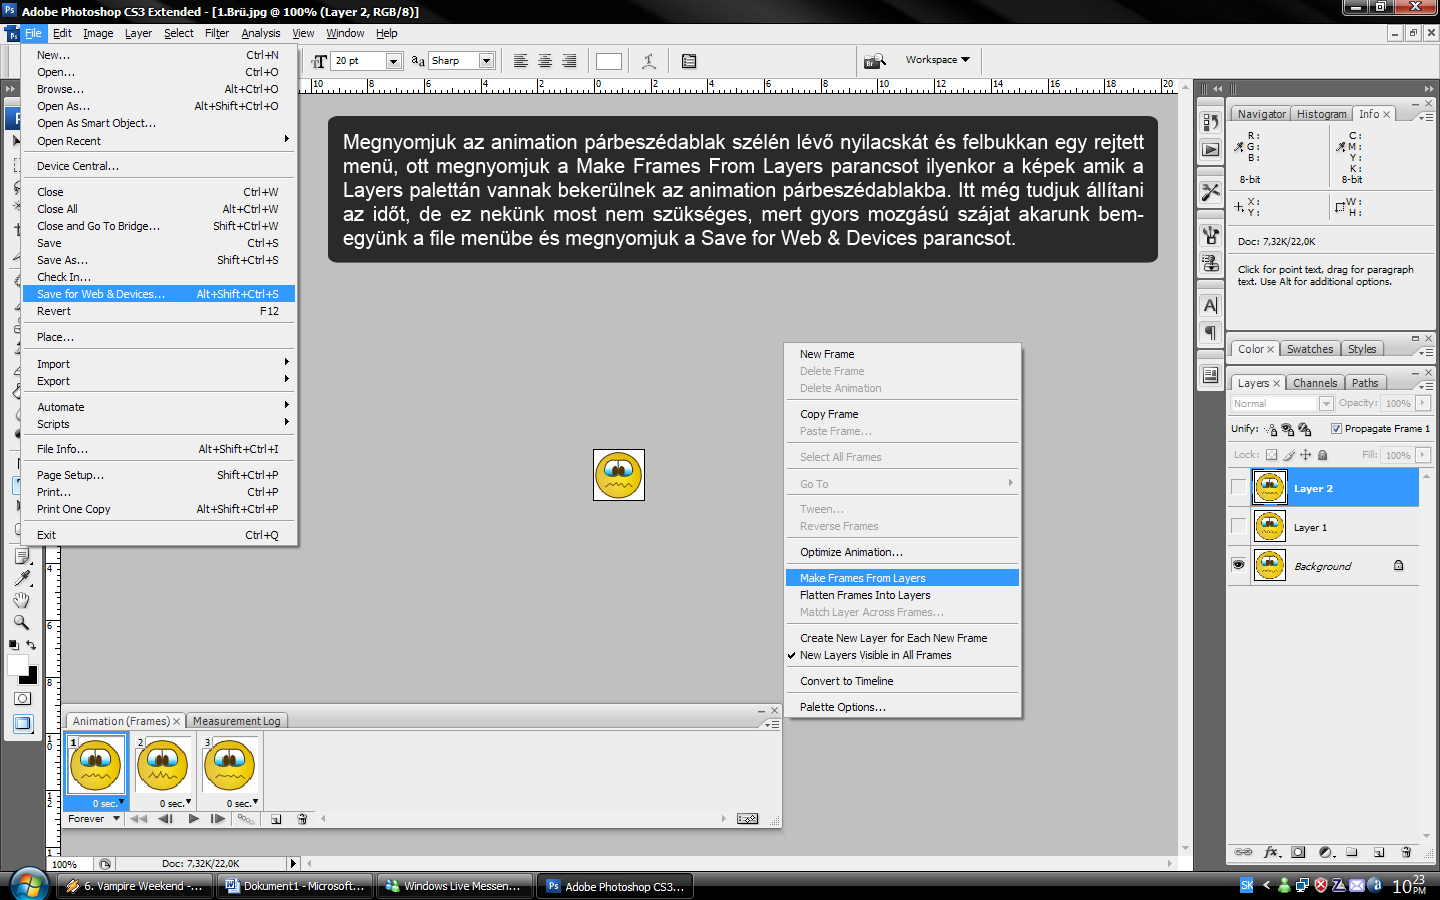Choose Save for Web & Devices

coord(101,294)
